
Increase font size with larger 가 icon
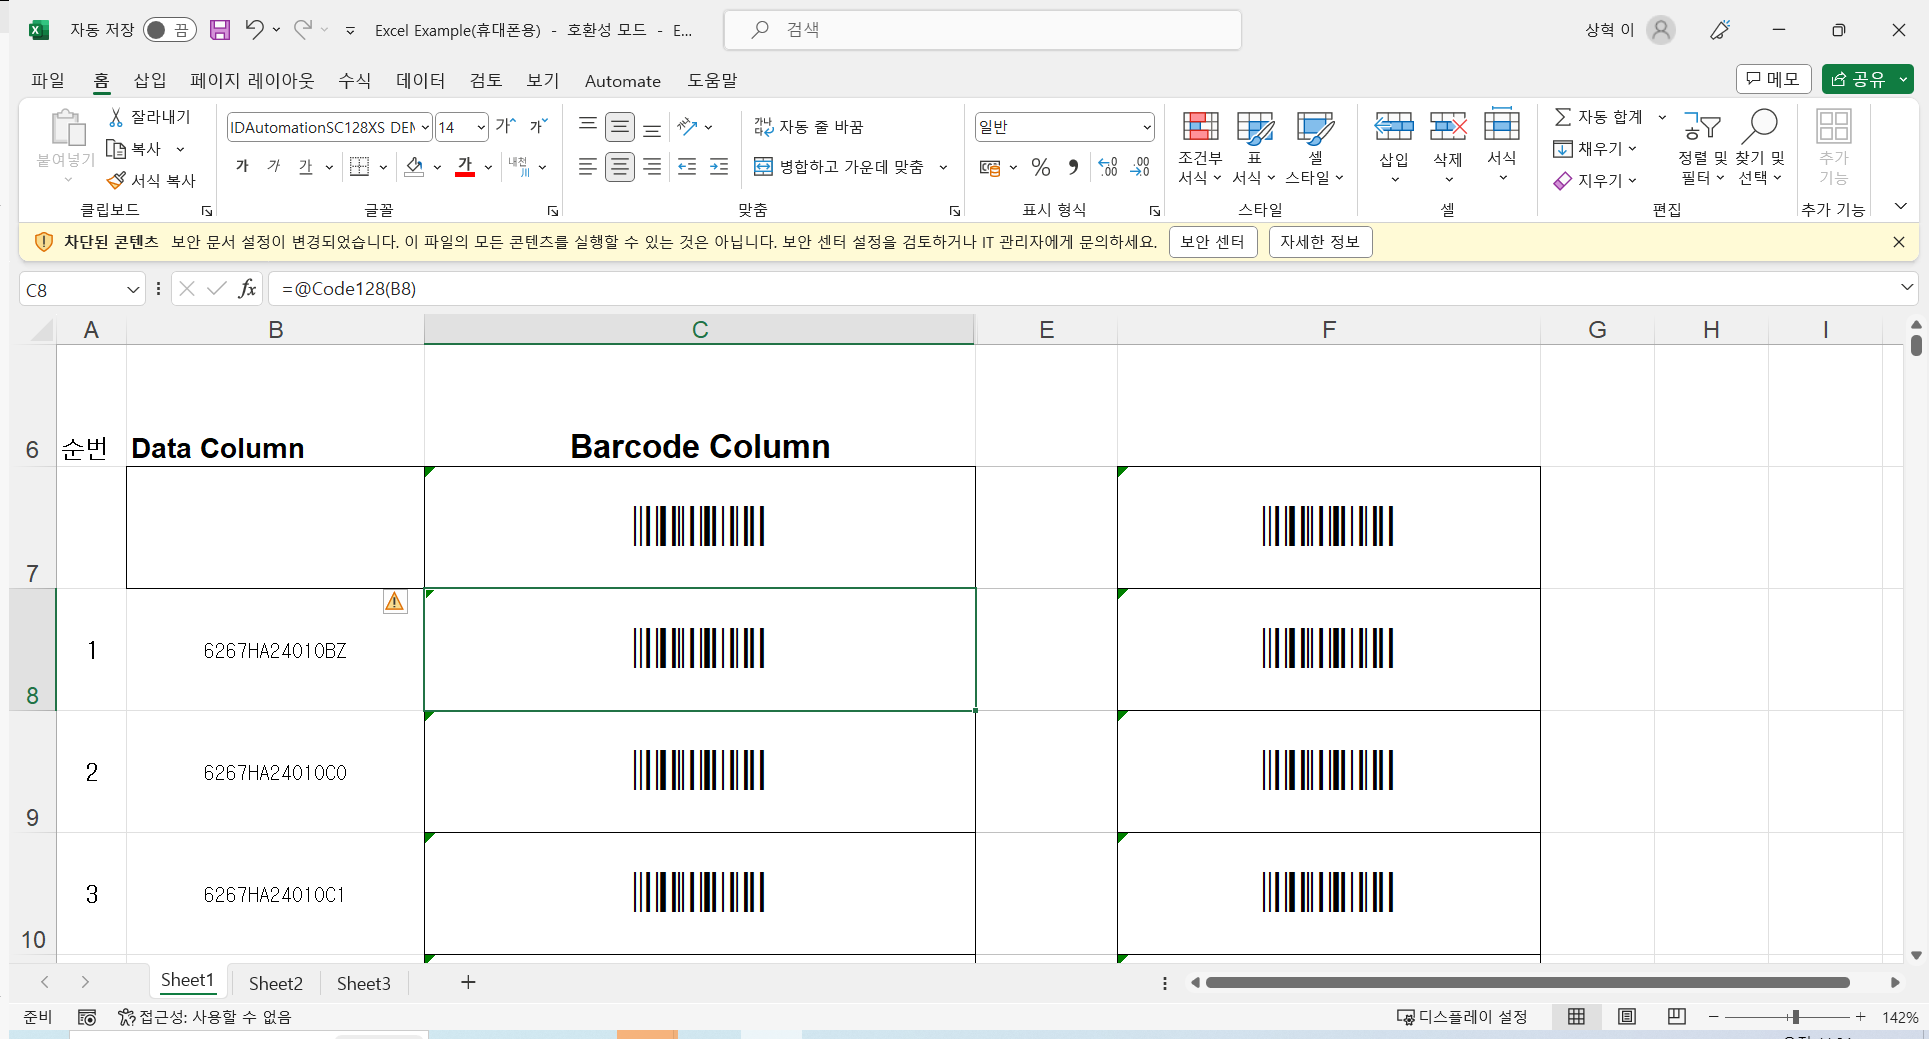click(506, 126)
